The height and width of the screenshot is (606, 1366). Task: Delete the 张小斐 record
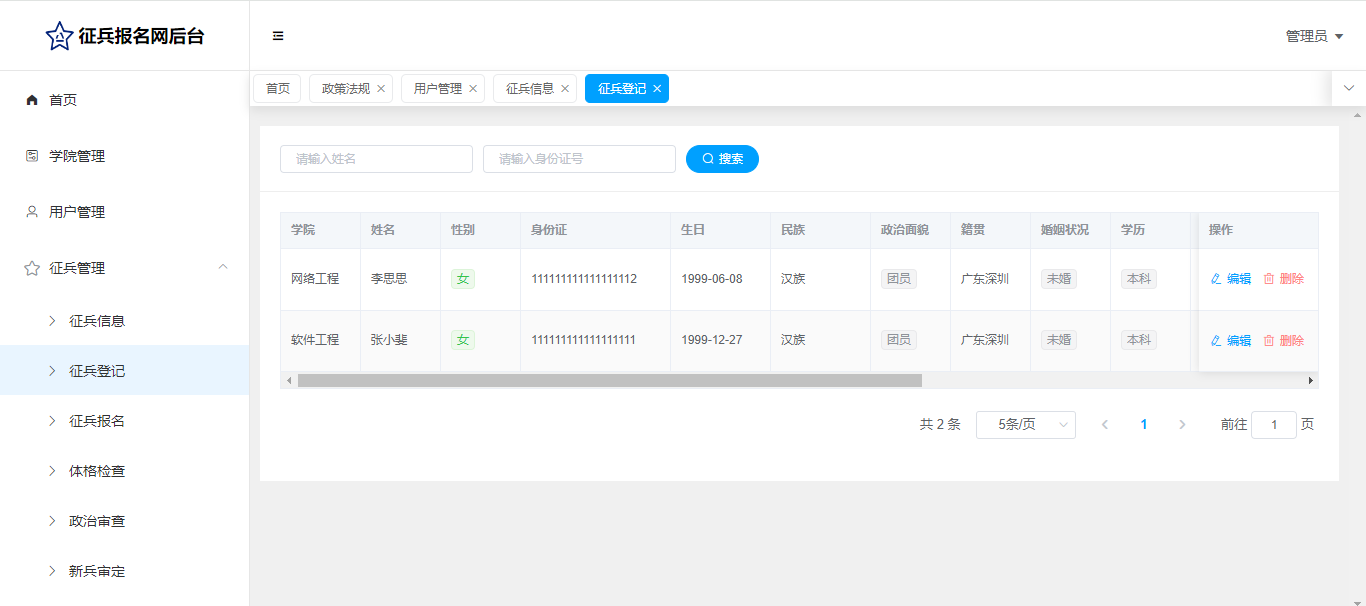[1283, 341]
